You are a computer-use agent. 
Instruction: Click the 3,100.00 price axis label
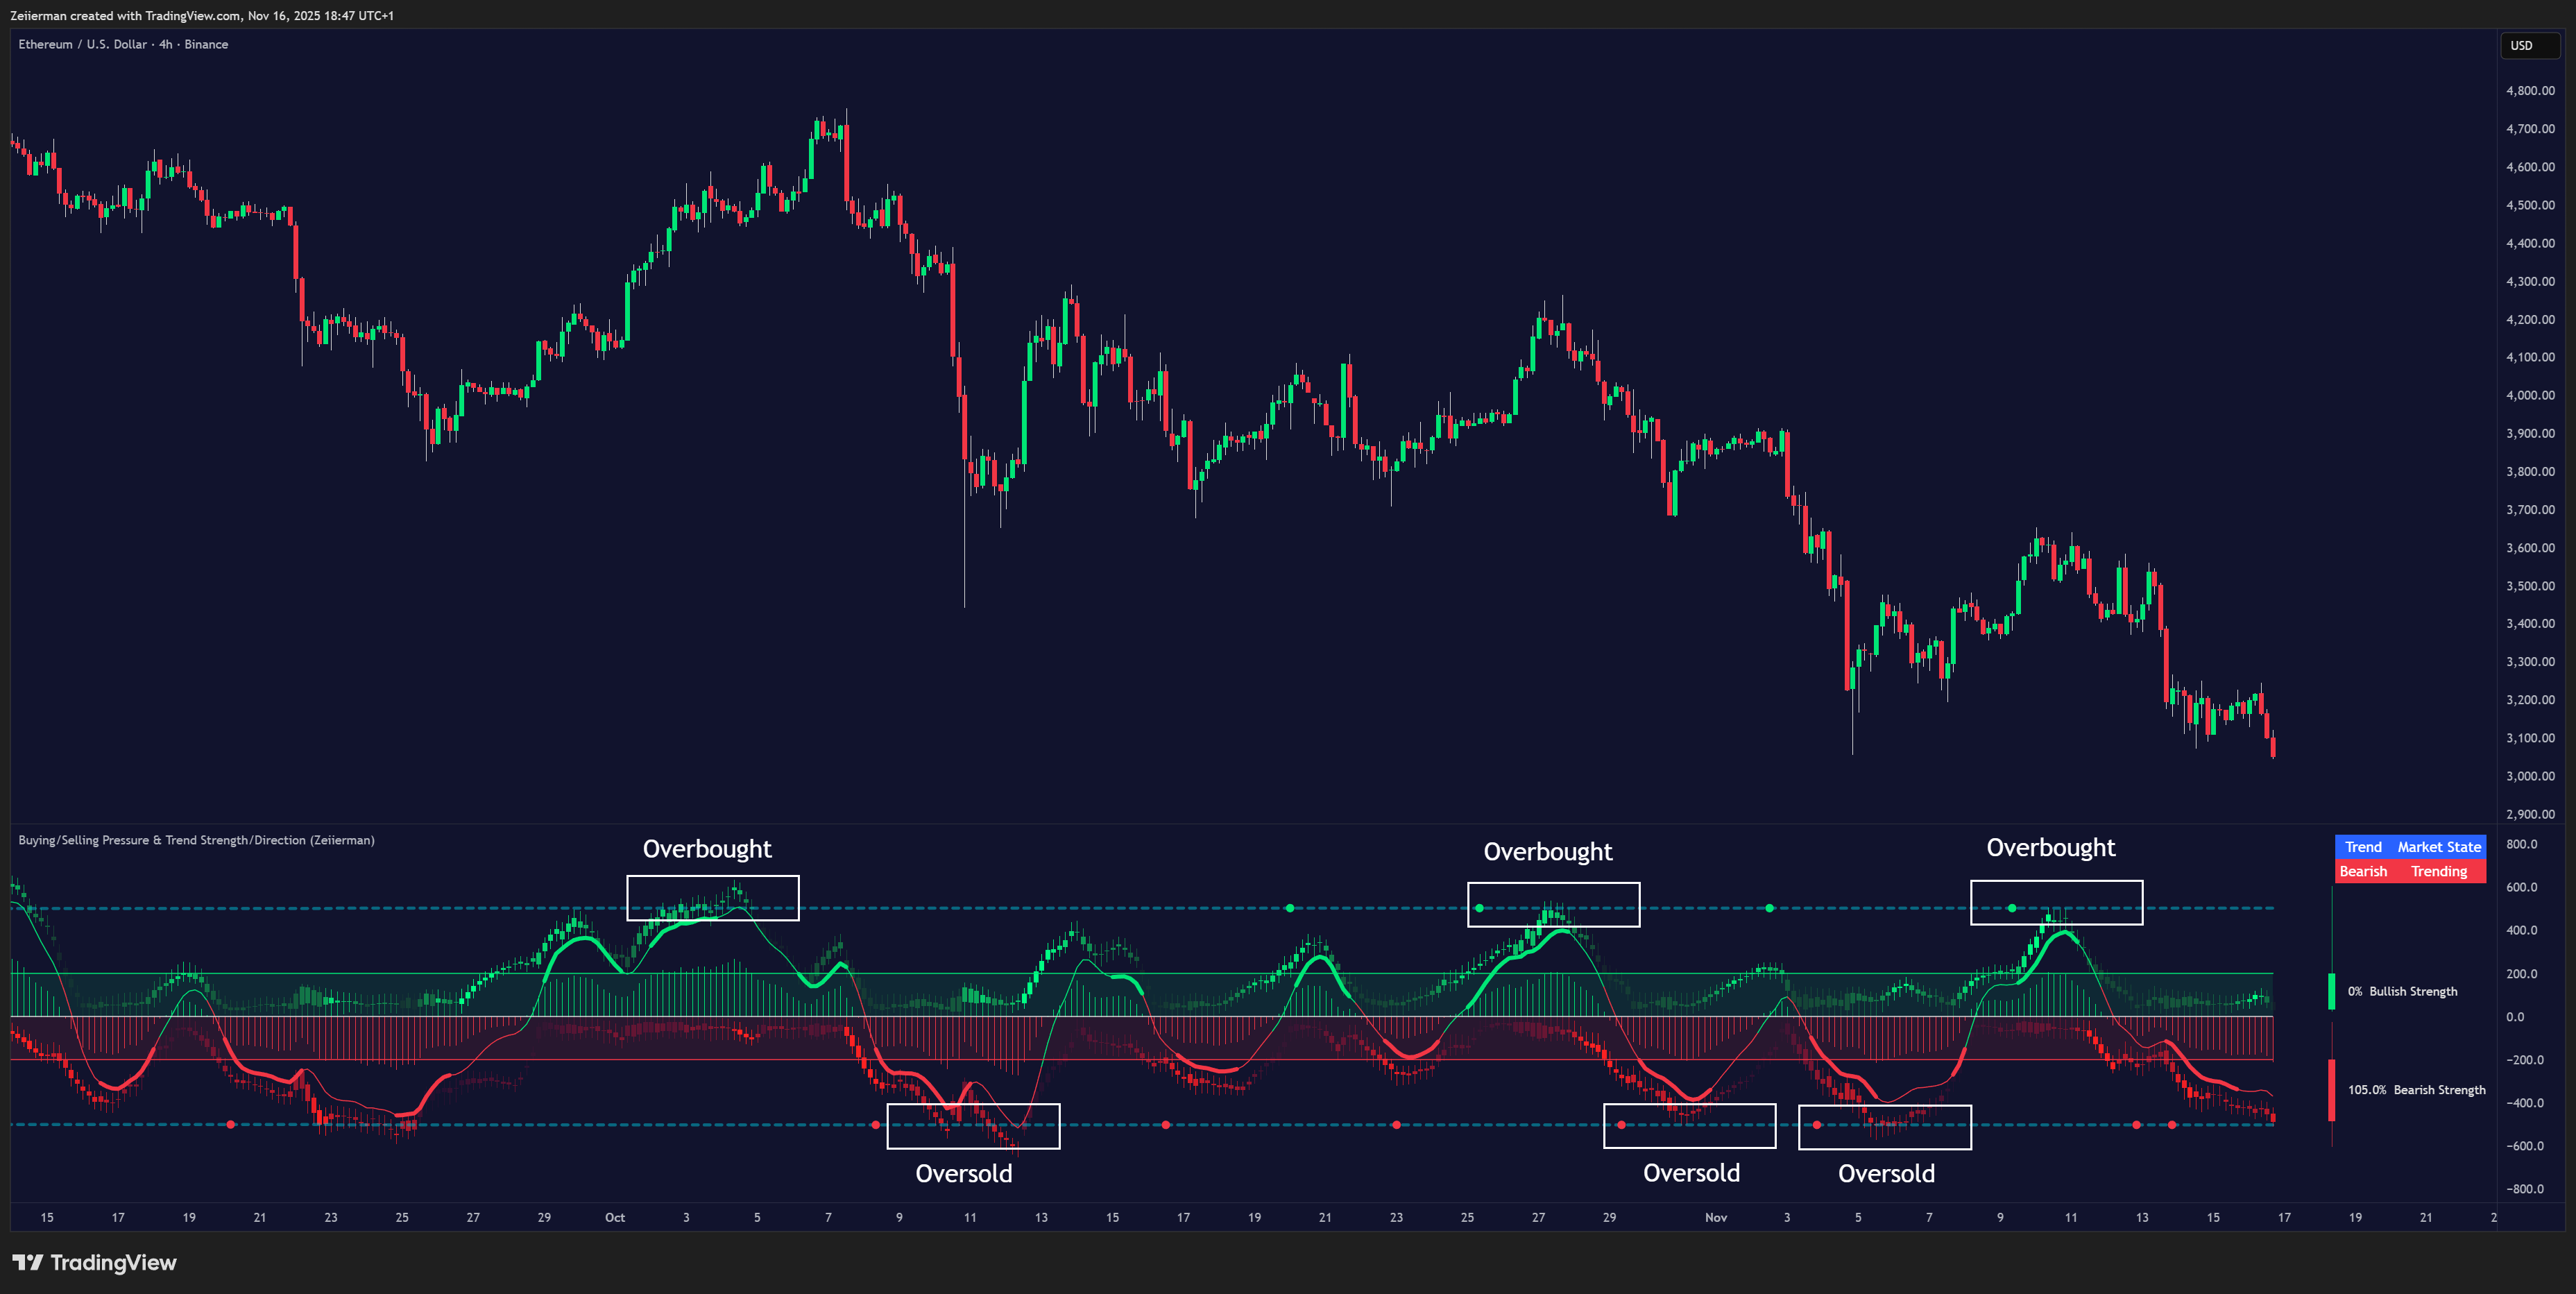(2530, 738)
